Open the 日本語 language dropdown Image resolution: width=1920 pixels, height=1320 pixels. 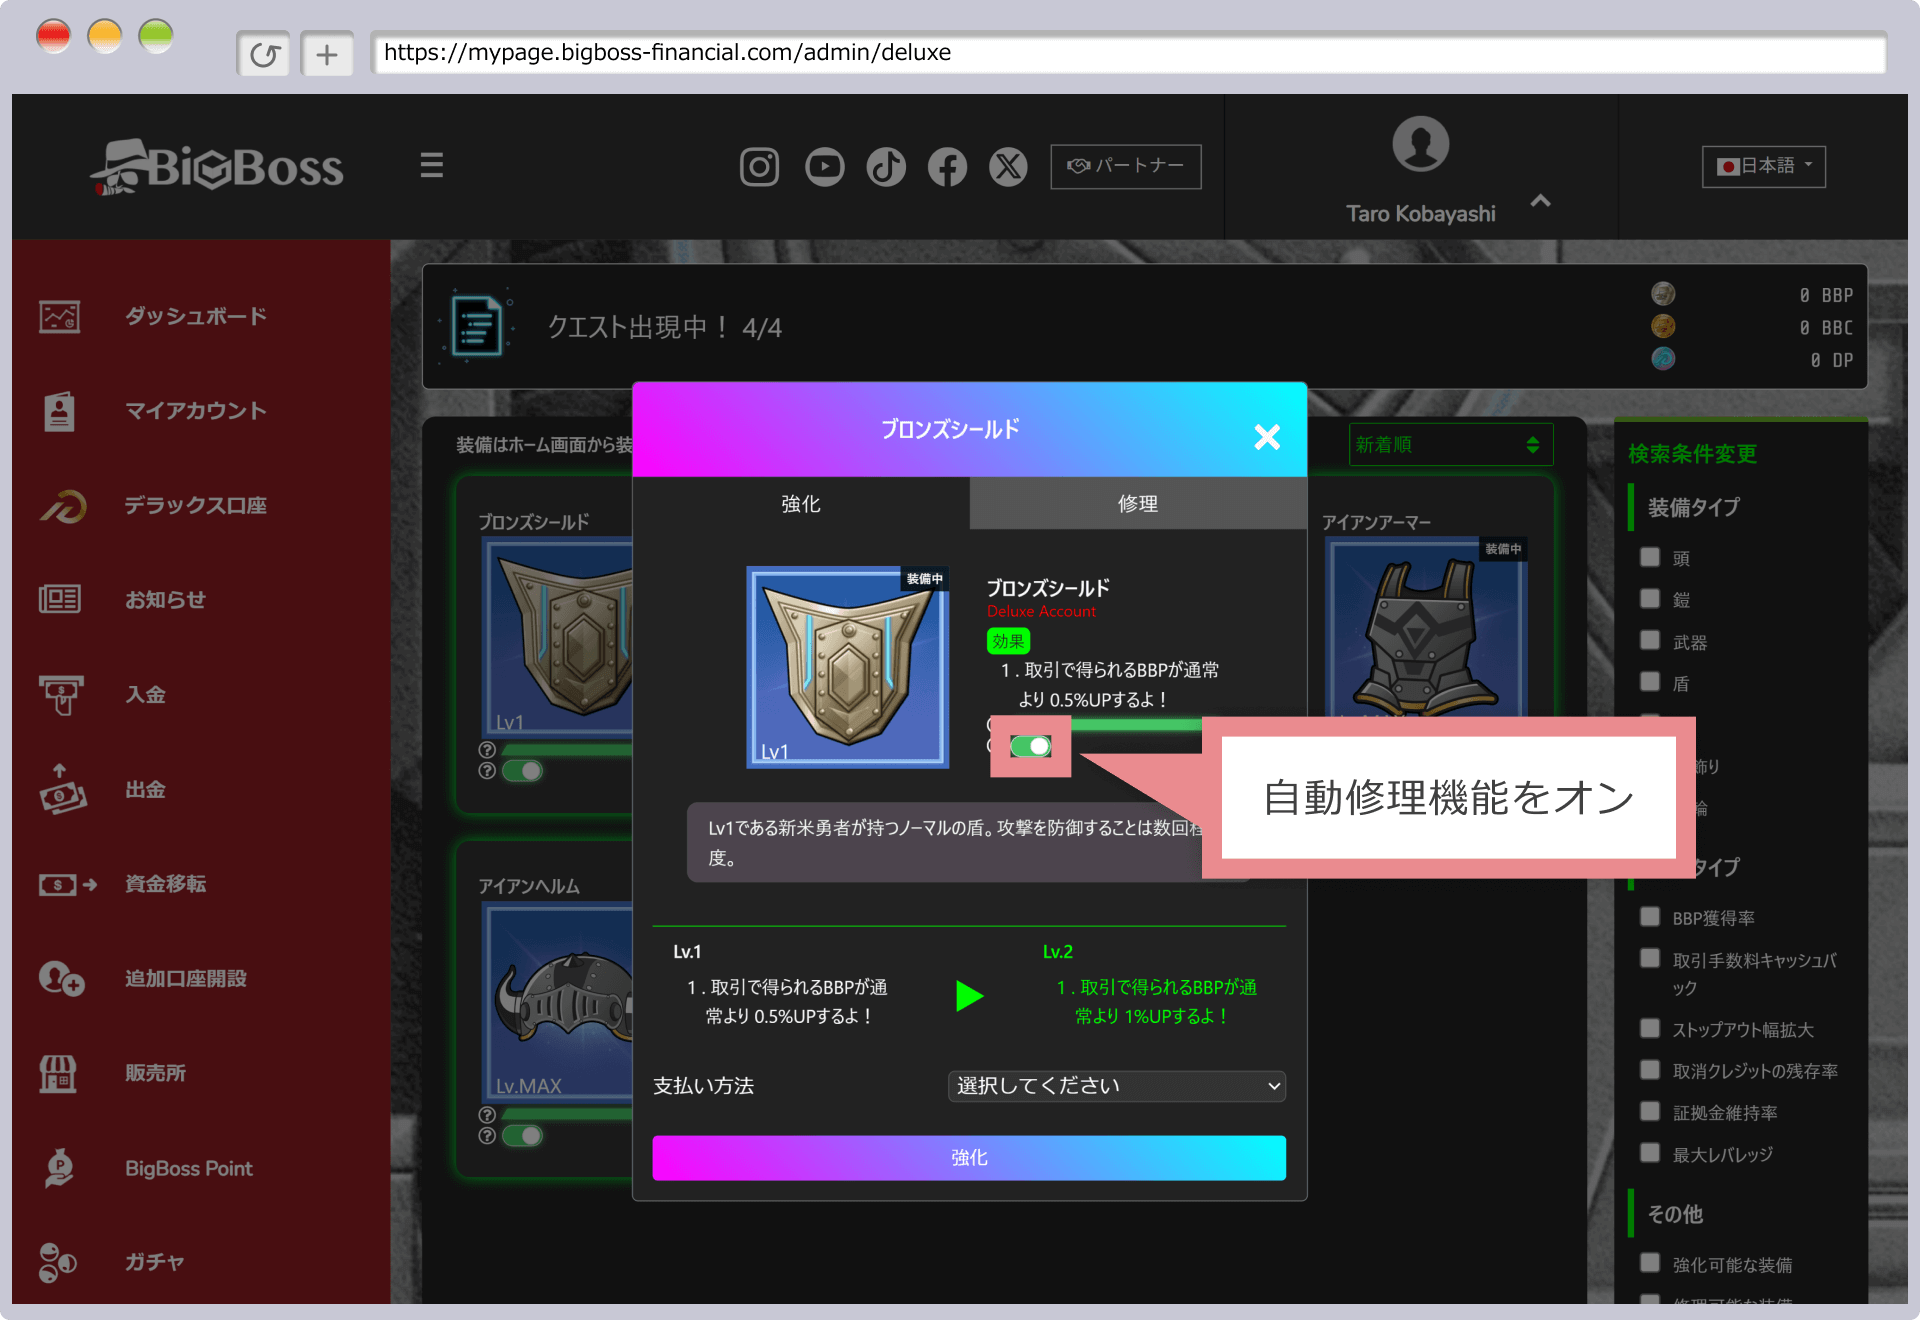click(1764, 166)
